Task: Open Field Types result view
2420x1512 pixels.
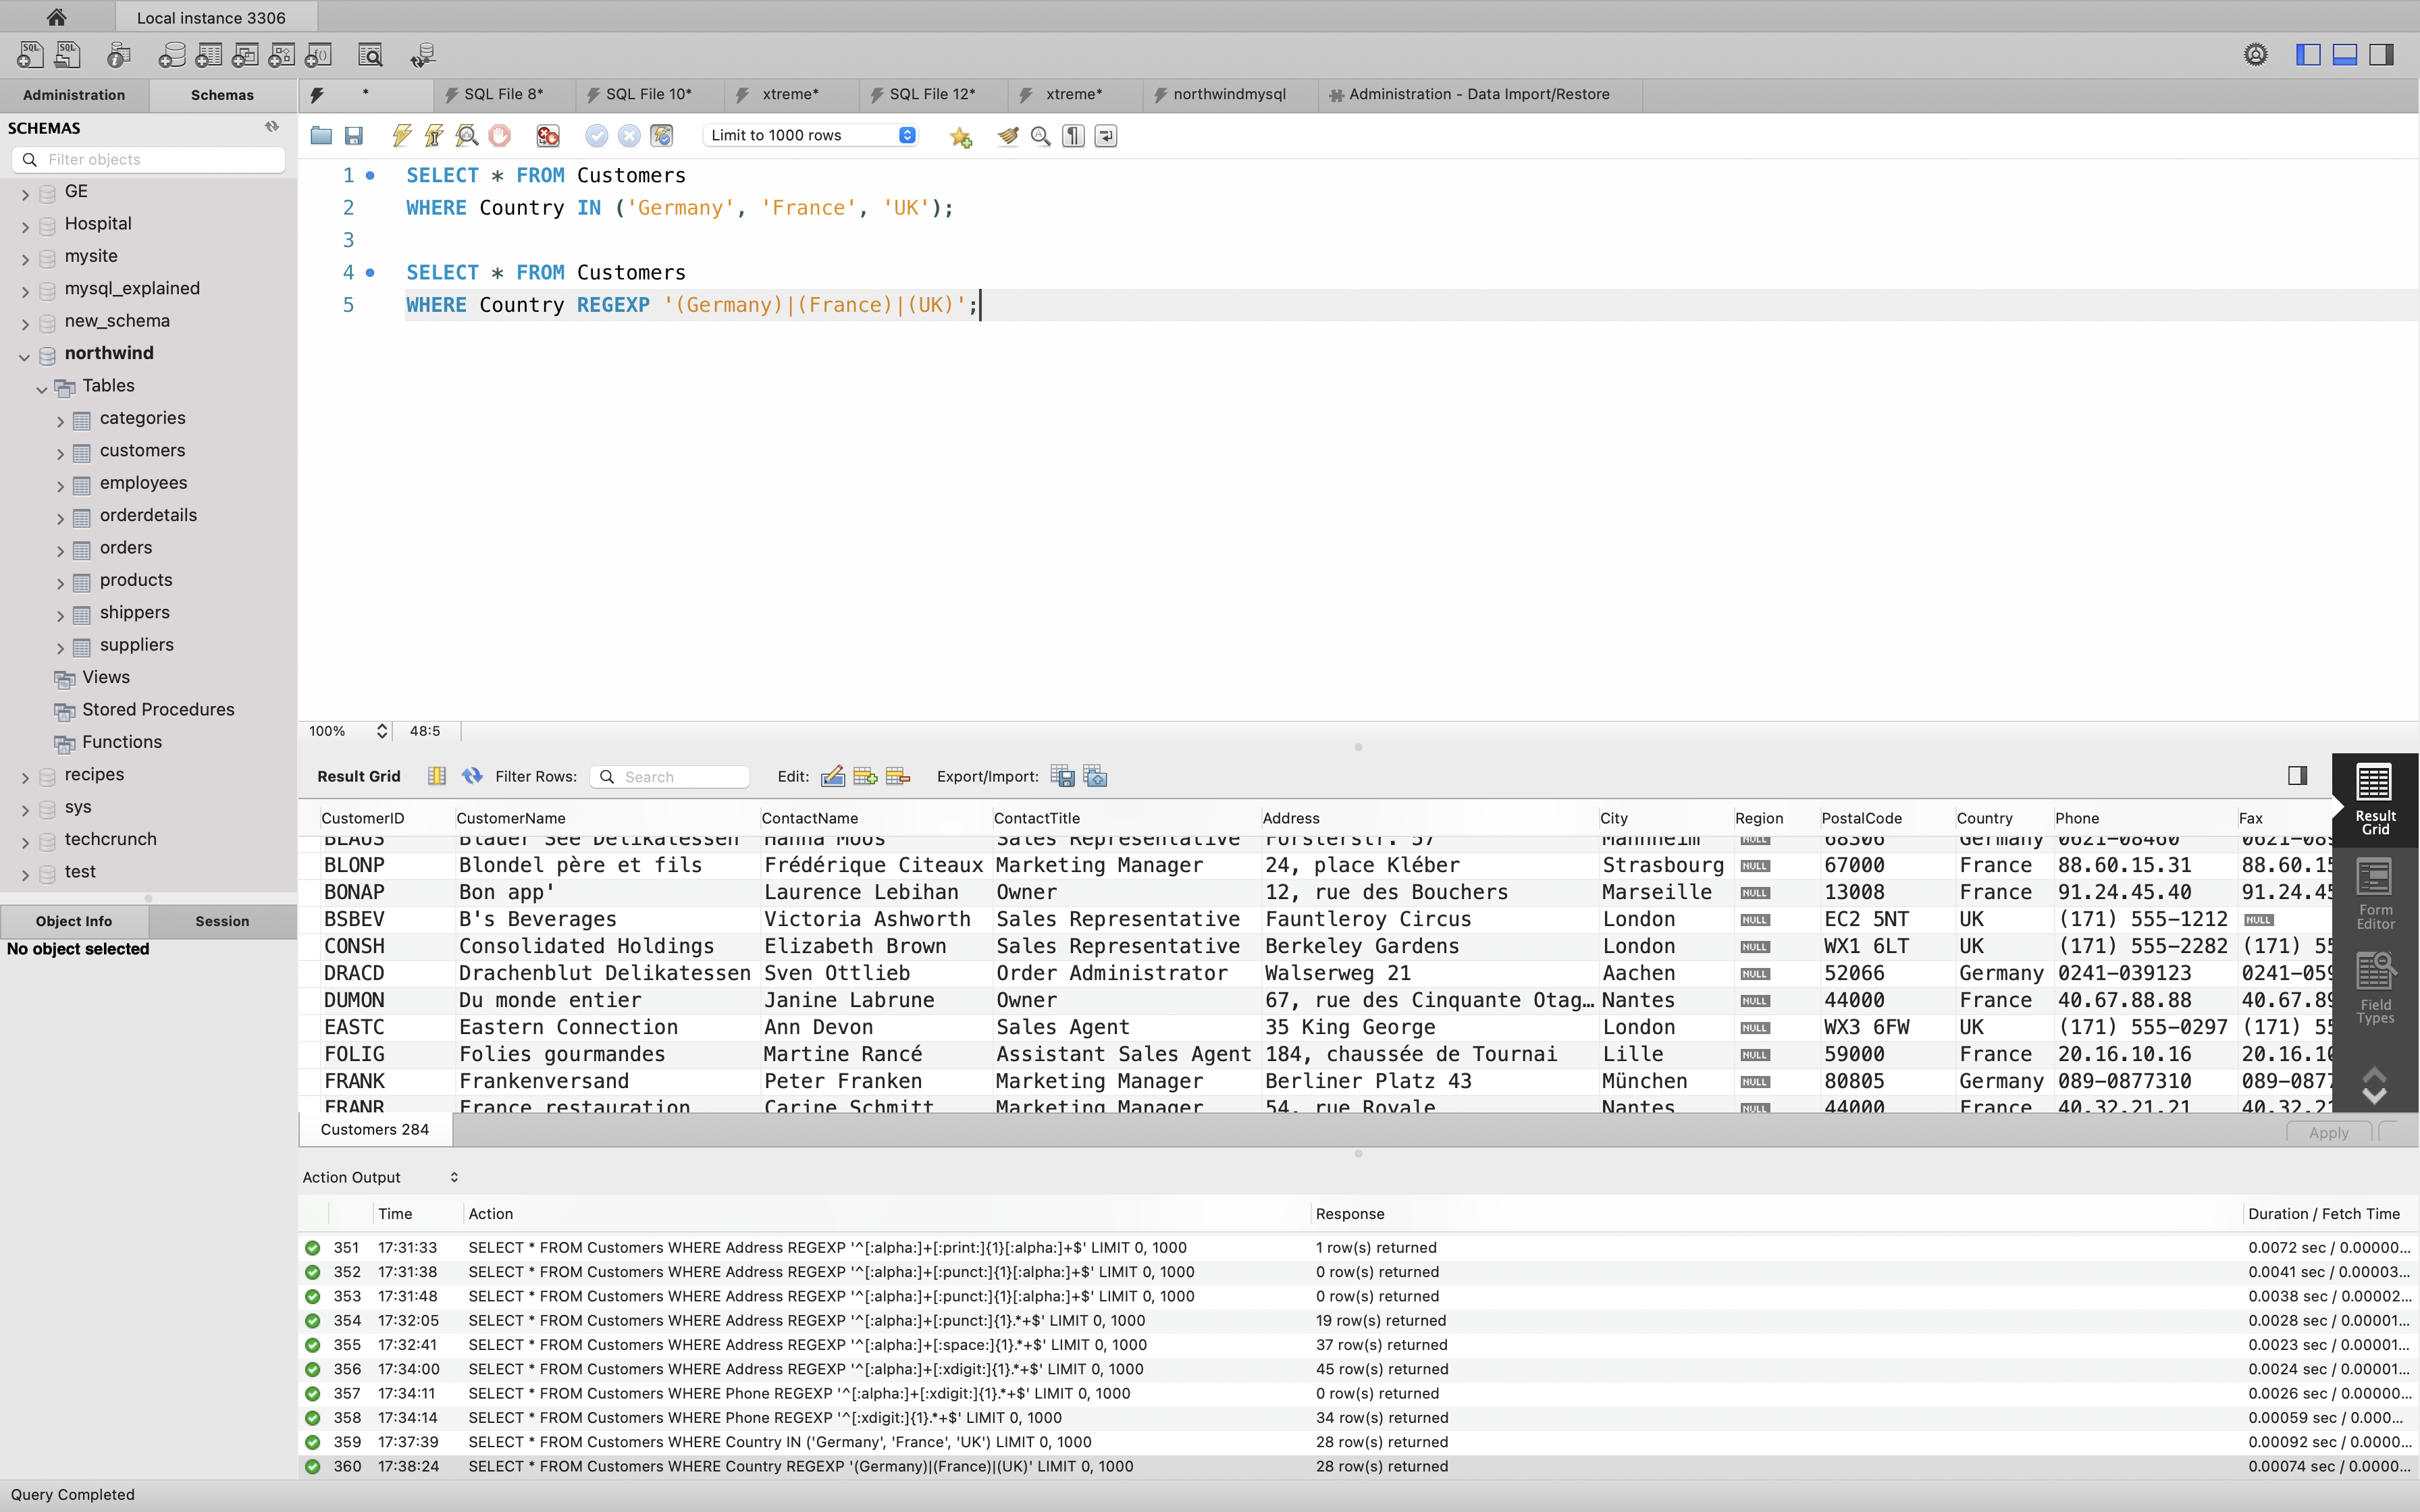Action: tap(2375, 988)
